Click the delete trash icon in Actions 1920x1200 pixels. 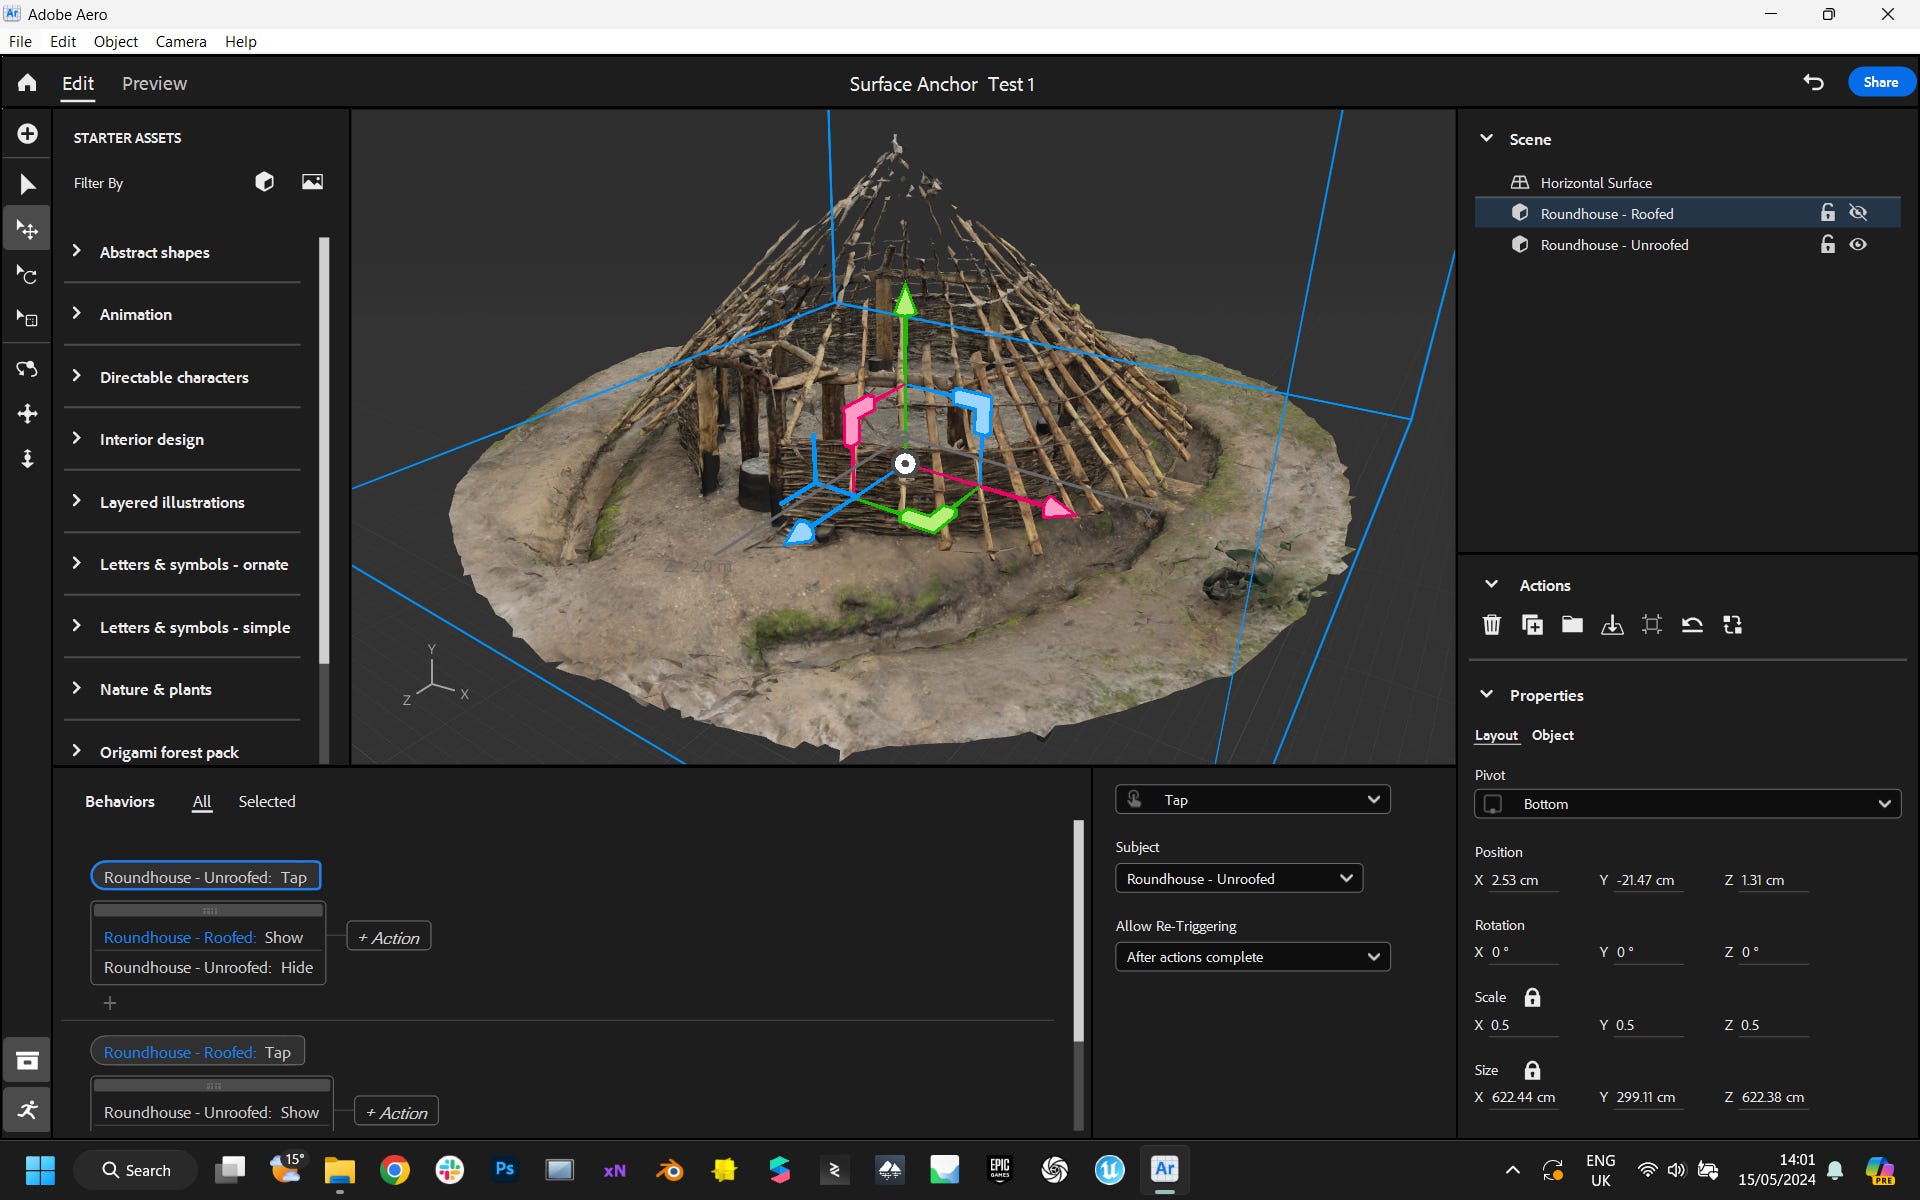(x=1491, y=625)
